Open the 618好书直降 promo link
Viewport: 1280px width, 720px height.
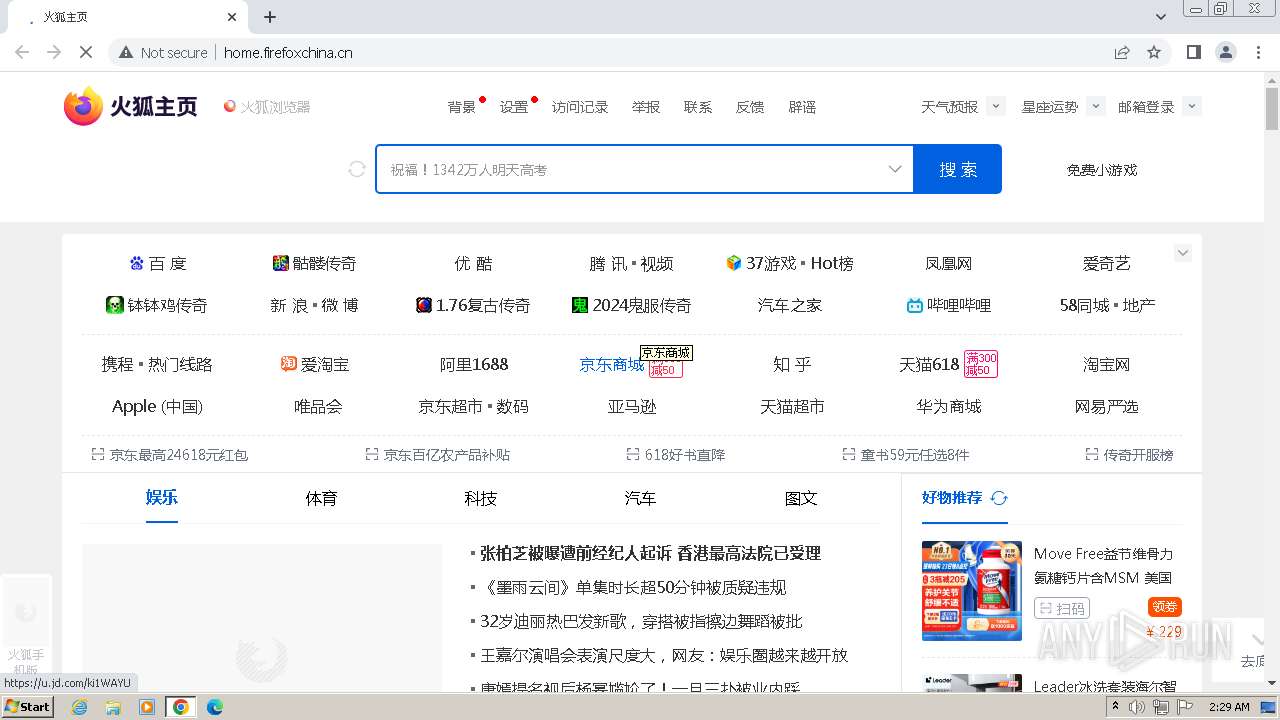click(x=685, y=455)
